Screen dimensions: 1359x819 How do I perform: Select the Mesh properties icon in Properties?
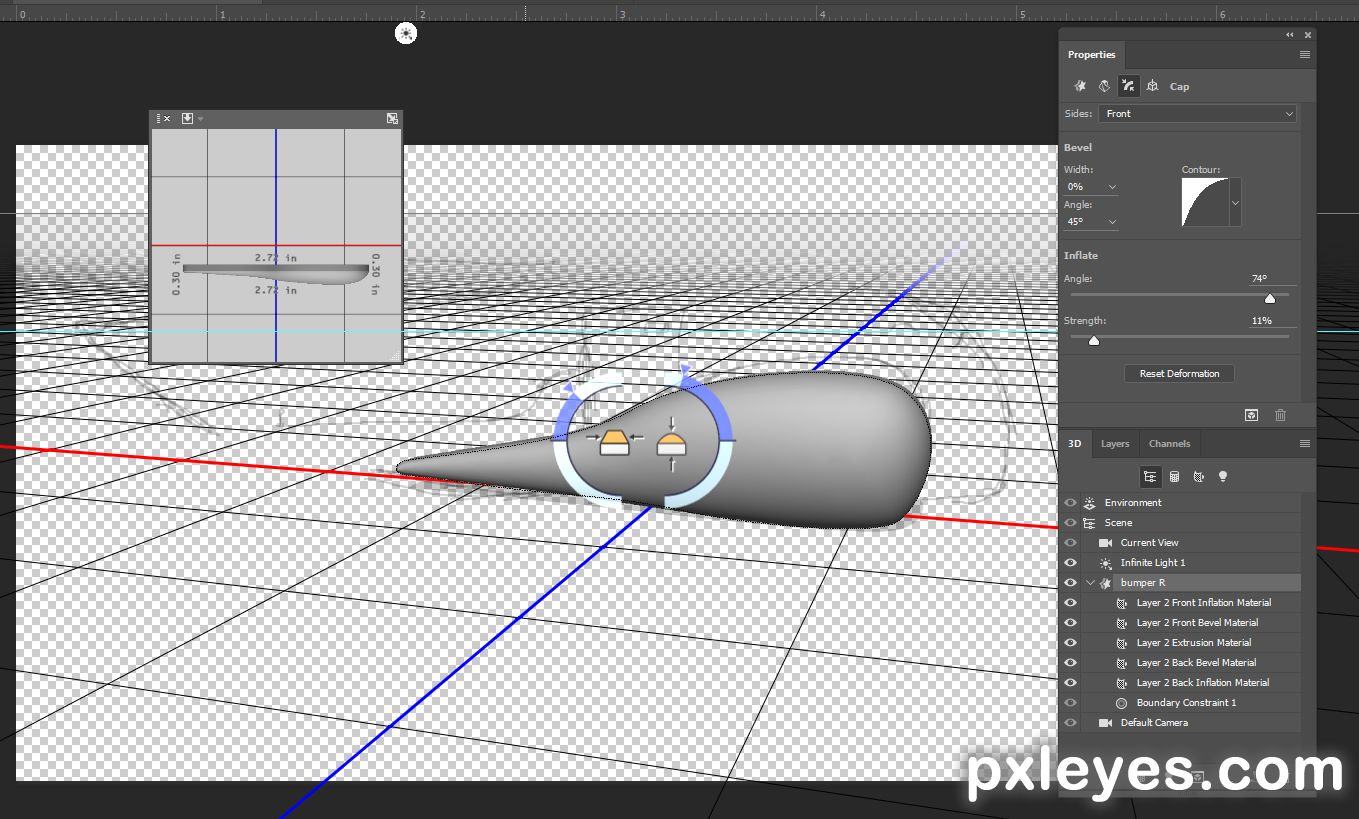1080,86
